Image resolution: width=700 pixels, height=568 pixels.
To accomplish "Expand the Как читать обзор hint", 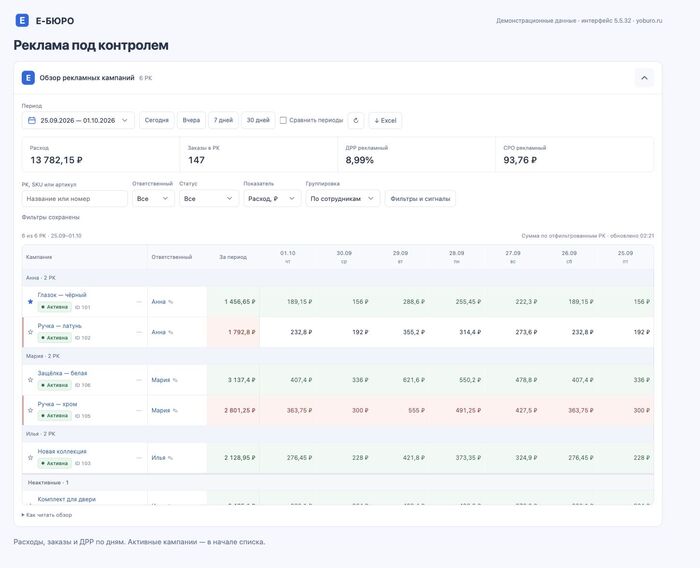I will tap(47, 515).
